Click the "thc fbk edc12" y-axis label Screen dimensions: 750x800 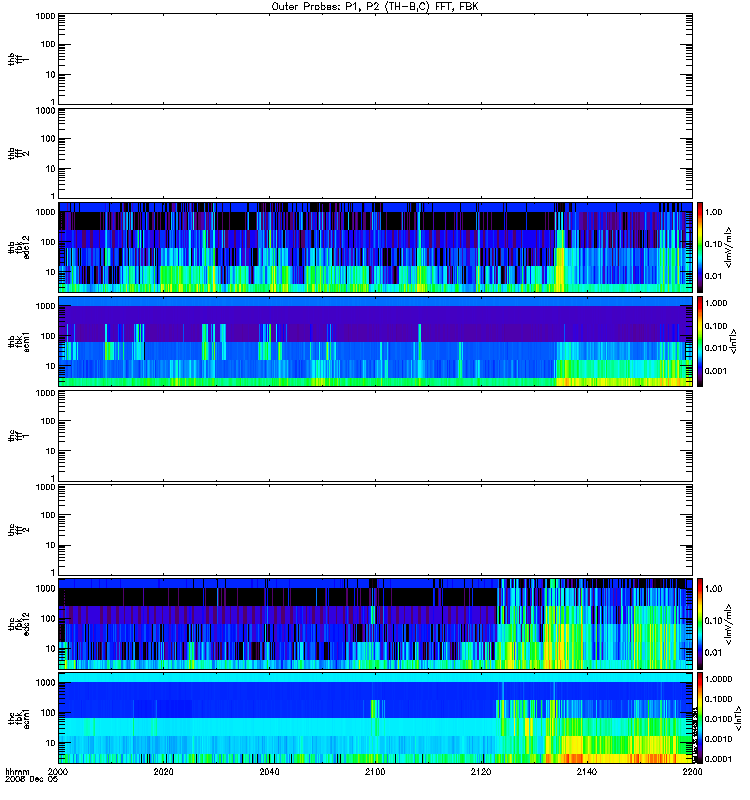(x=18, y=624)
